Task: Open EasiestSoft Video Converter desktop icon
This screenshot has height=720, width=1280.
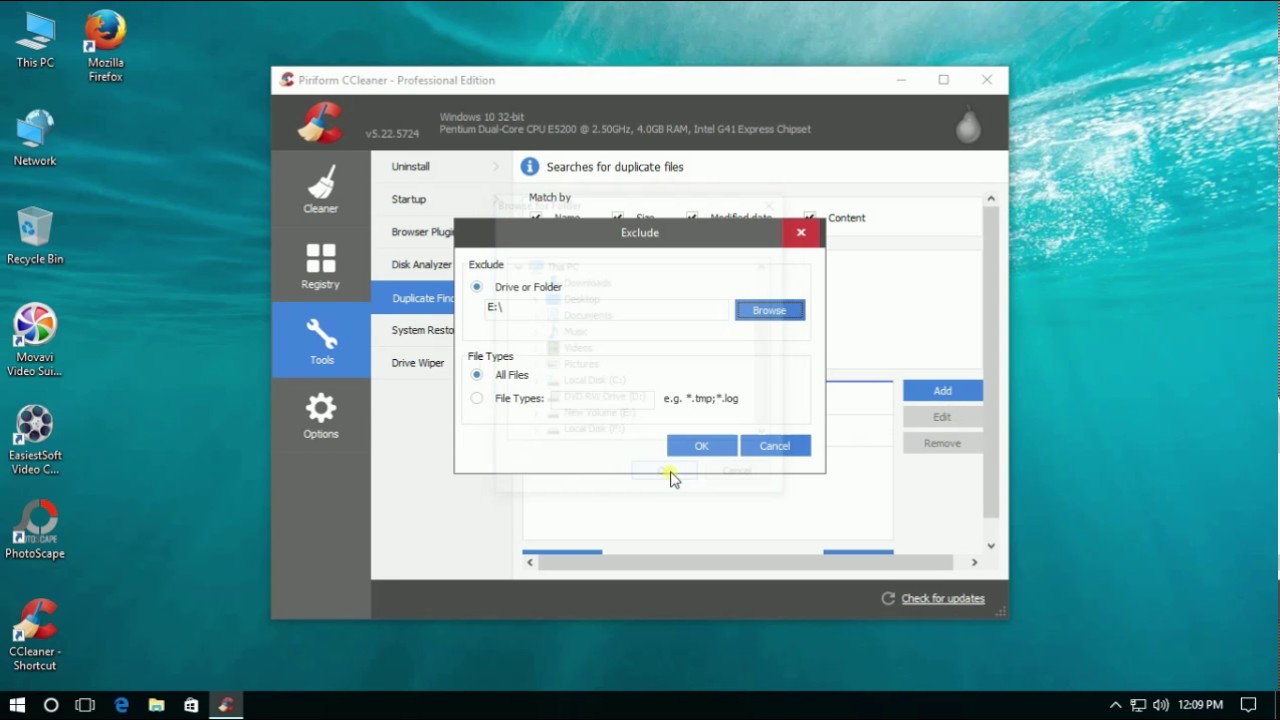Action: tap(35, 439)
